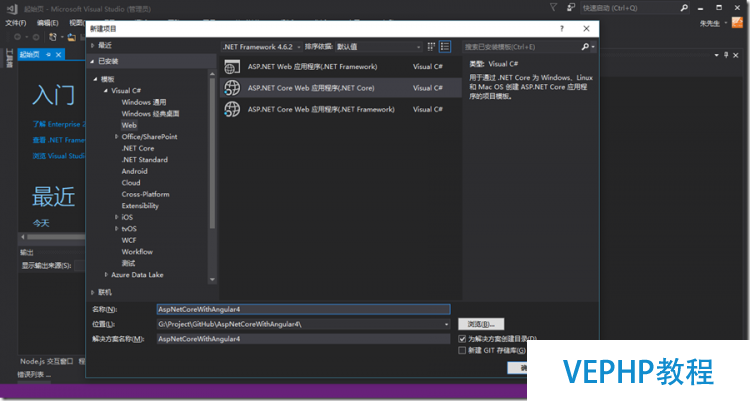Select ASP.NET Core Web 应用程序(.NET Core) template
This screenshot has height=401, width=750.
(341, 88)
